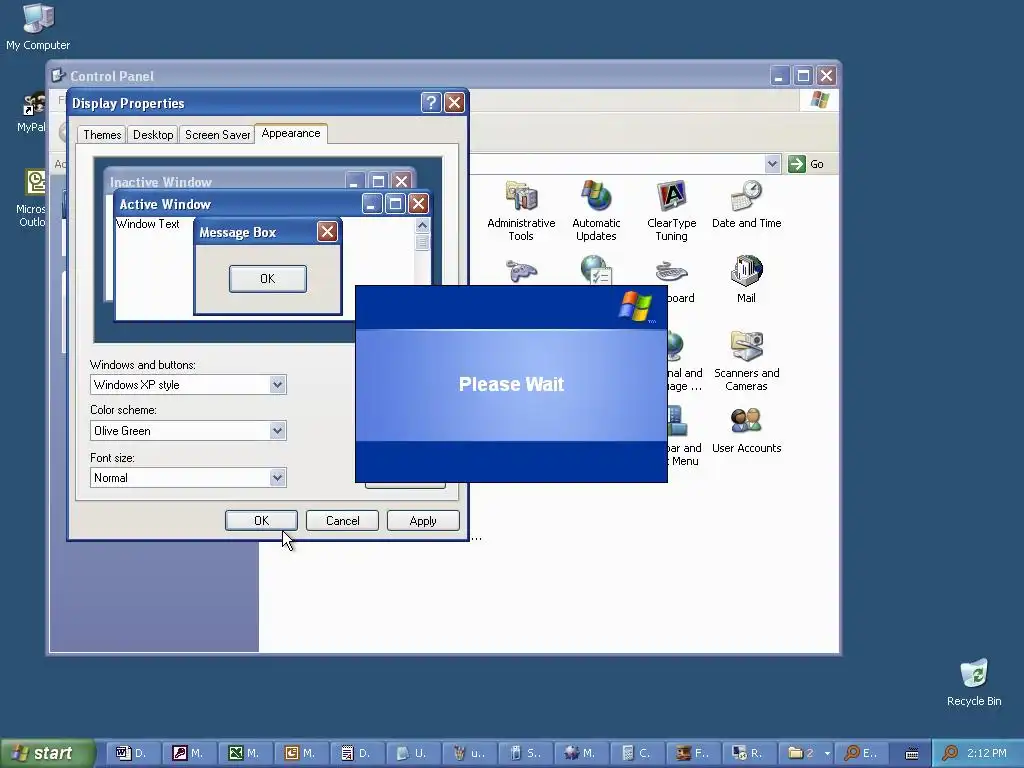
Task: Select the MyPal desktop shortcut
Action: point(30,112)
